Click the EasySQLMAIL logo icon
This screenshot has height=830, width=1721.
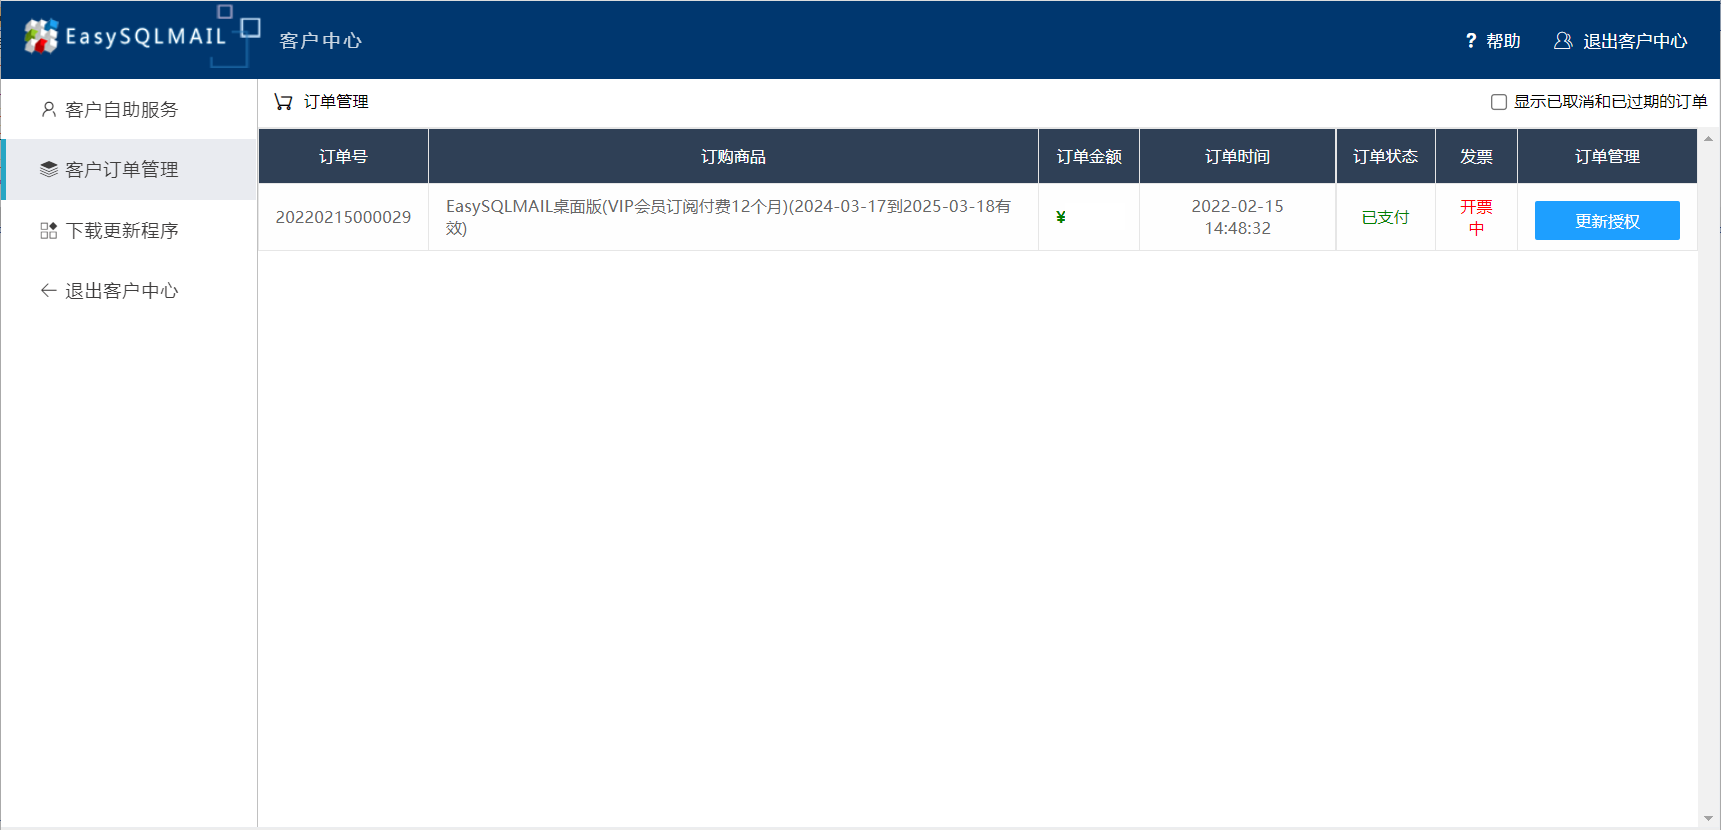click(x=41, y=37)
